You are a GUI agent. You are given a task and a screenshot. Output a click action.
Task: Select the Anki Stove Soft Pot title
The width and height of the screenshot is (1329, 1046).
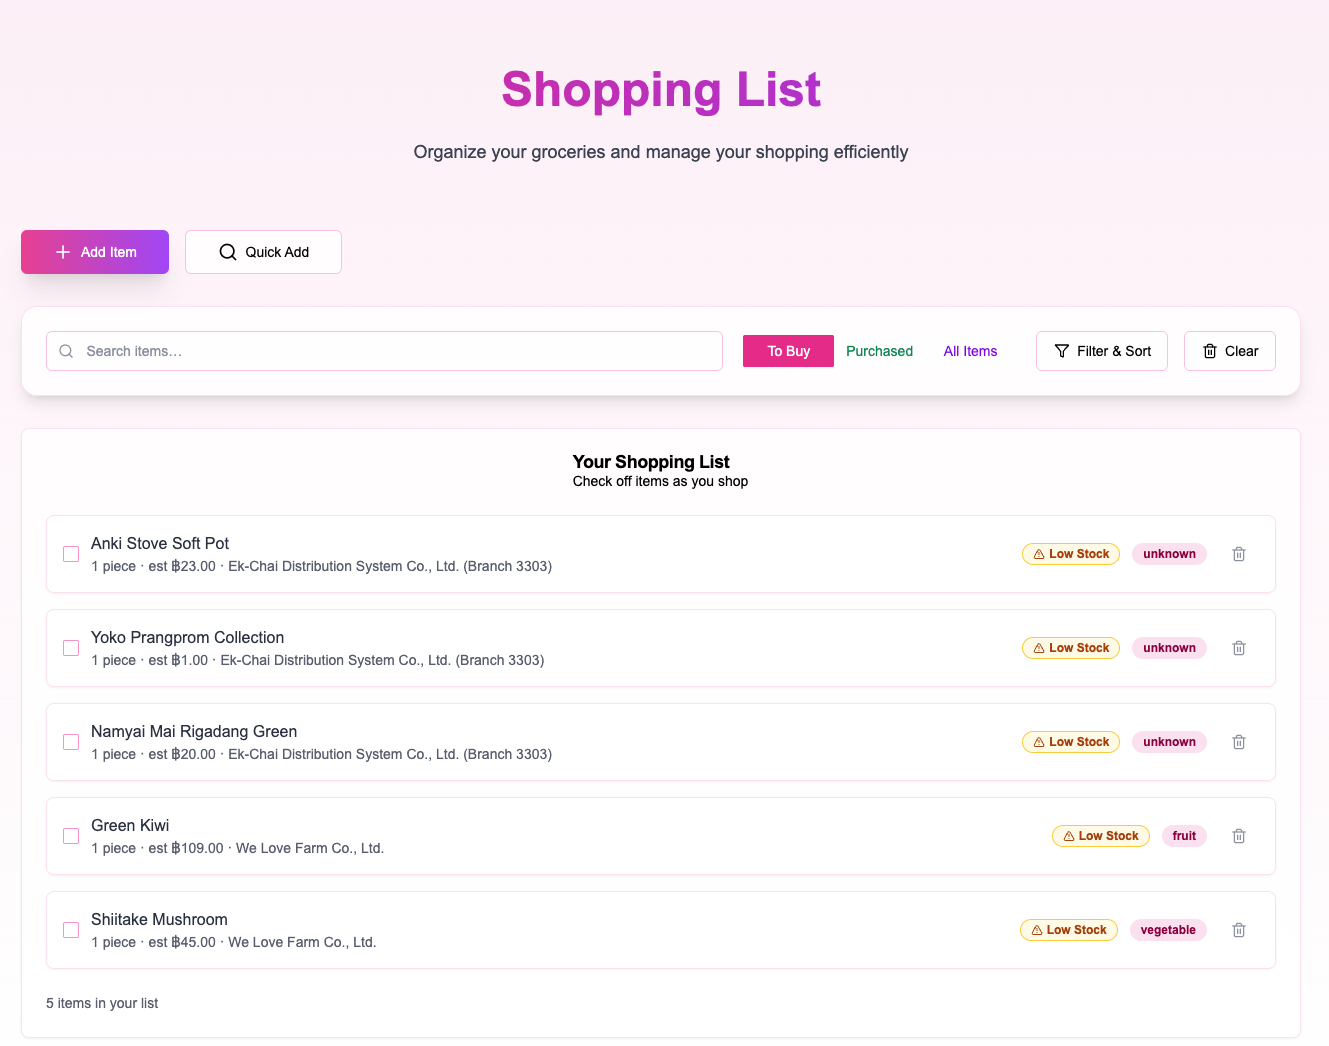coord(160,543)
